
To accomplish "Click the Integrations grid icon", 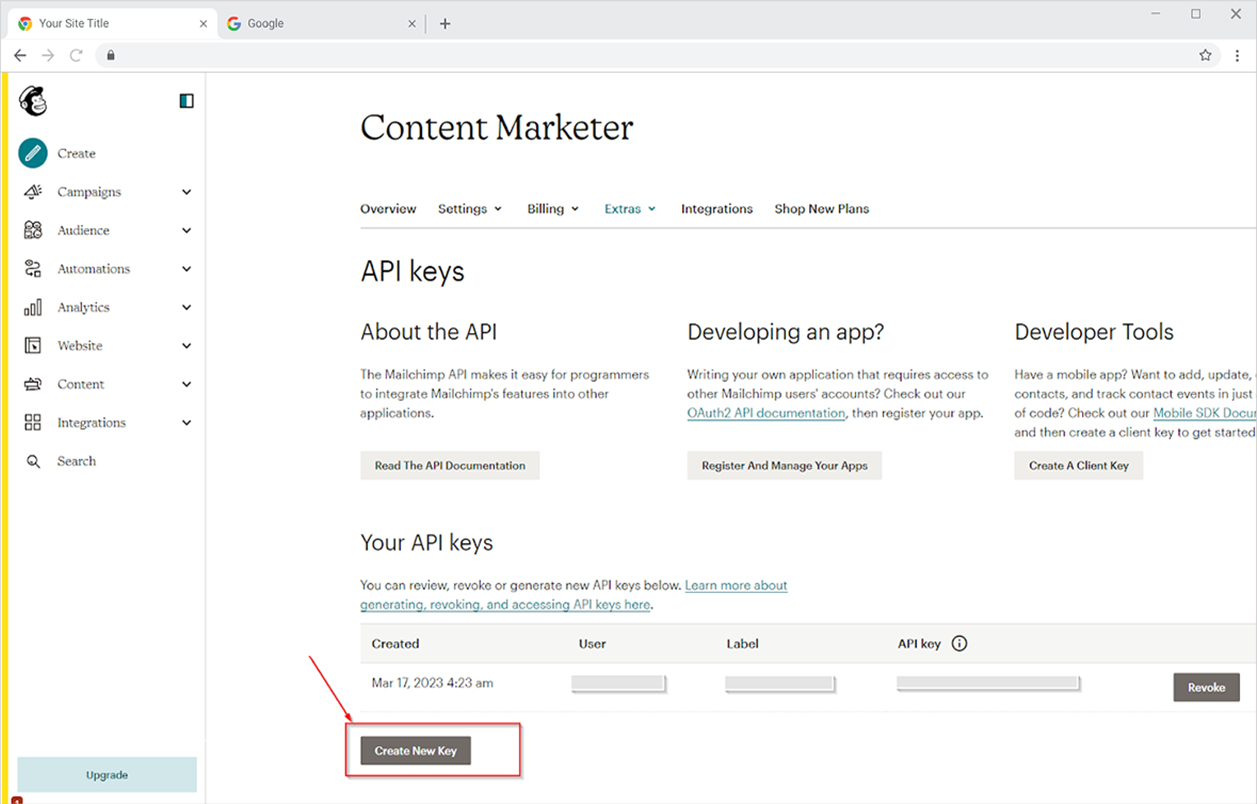I will pyautogui.click(x=33, y=423).
